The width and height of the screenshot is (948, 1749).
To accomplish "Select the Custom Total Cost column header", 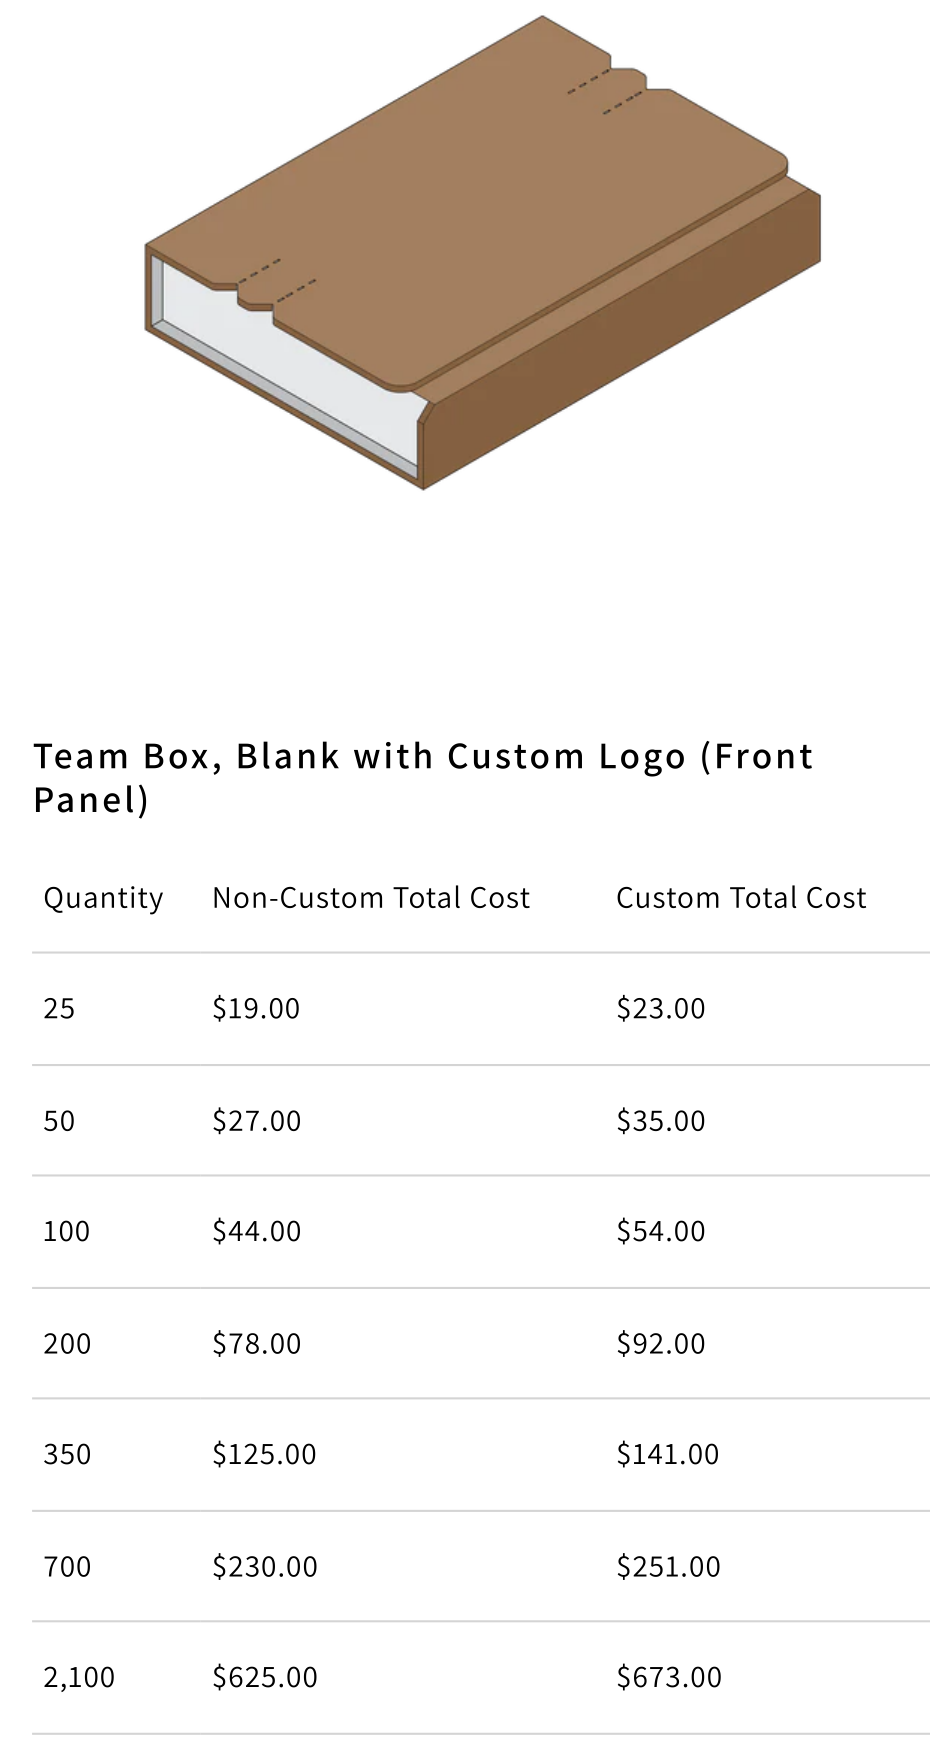I will [x=741, y=898].
